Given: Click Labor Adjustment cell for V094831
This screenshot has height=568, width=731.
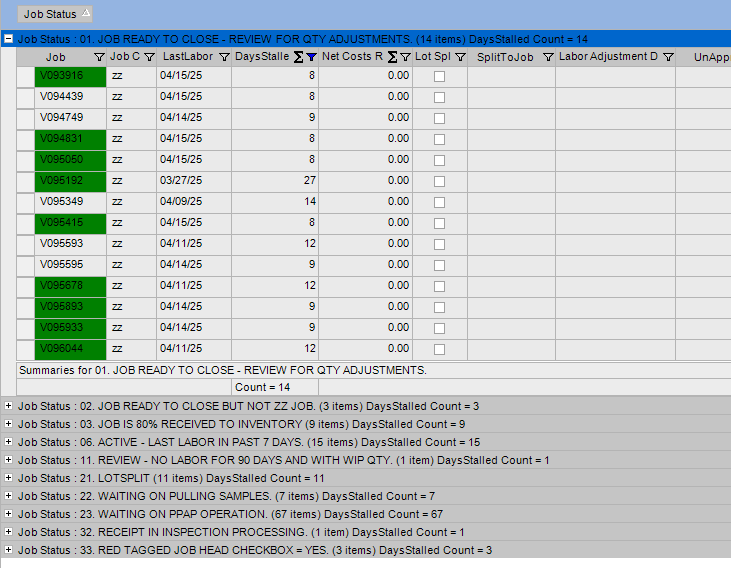Looking at the screenshot, I should tap(615, 139).
